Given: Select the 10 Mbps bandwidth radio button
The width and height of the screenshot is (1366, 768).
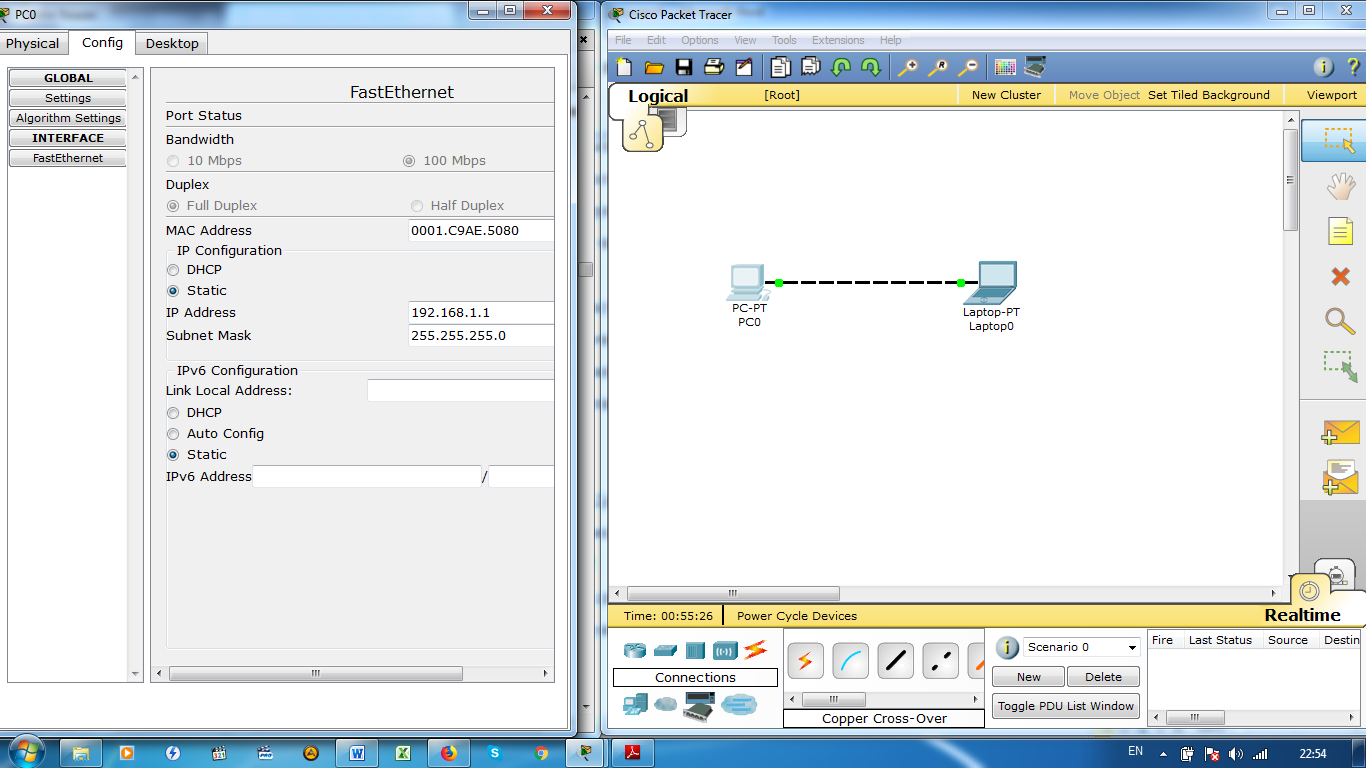Looking at the screenshot, I should tap(174, 161).
